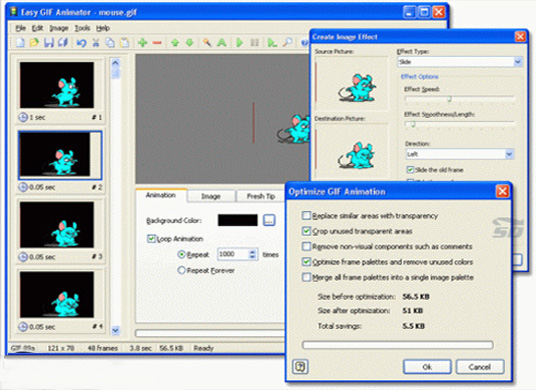Click the scissors cut icon

pos(96,43)
